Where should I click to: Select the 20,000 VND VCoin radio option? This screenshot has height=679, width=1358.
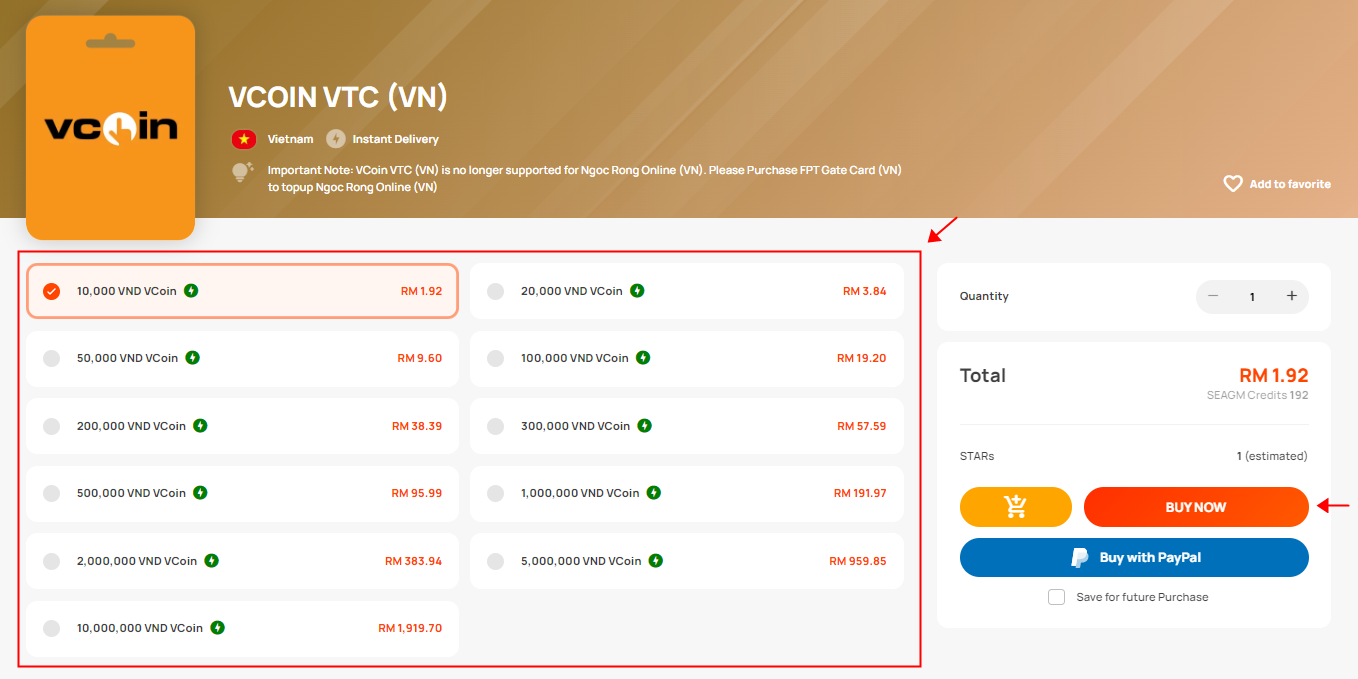click(495, 291)
